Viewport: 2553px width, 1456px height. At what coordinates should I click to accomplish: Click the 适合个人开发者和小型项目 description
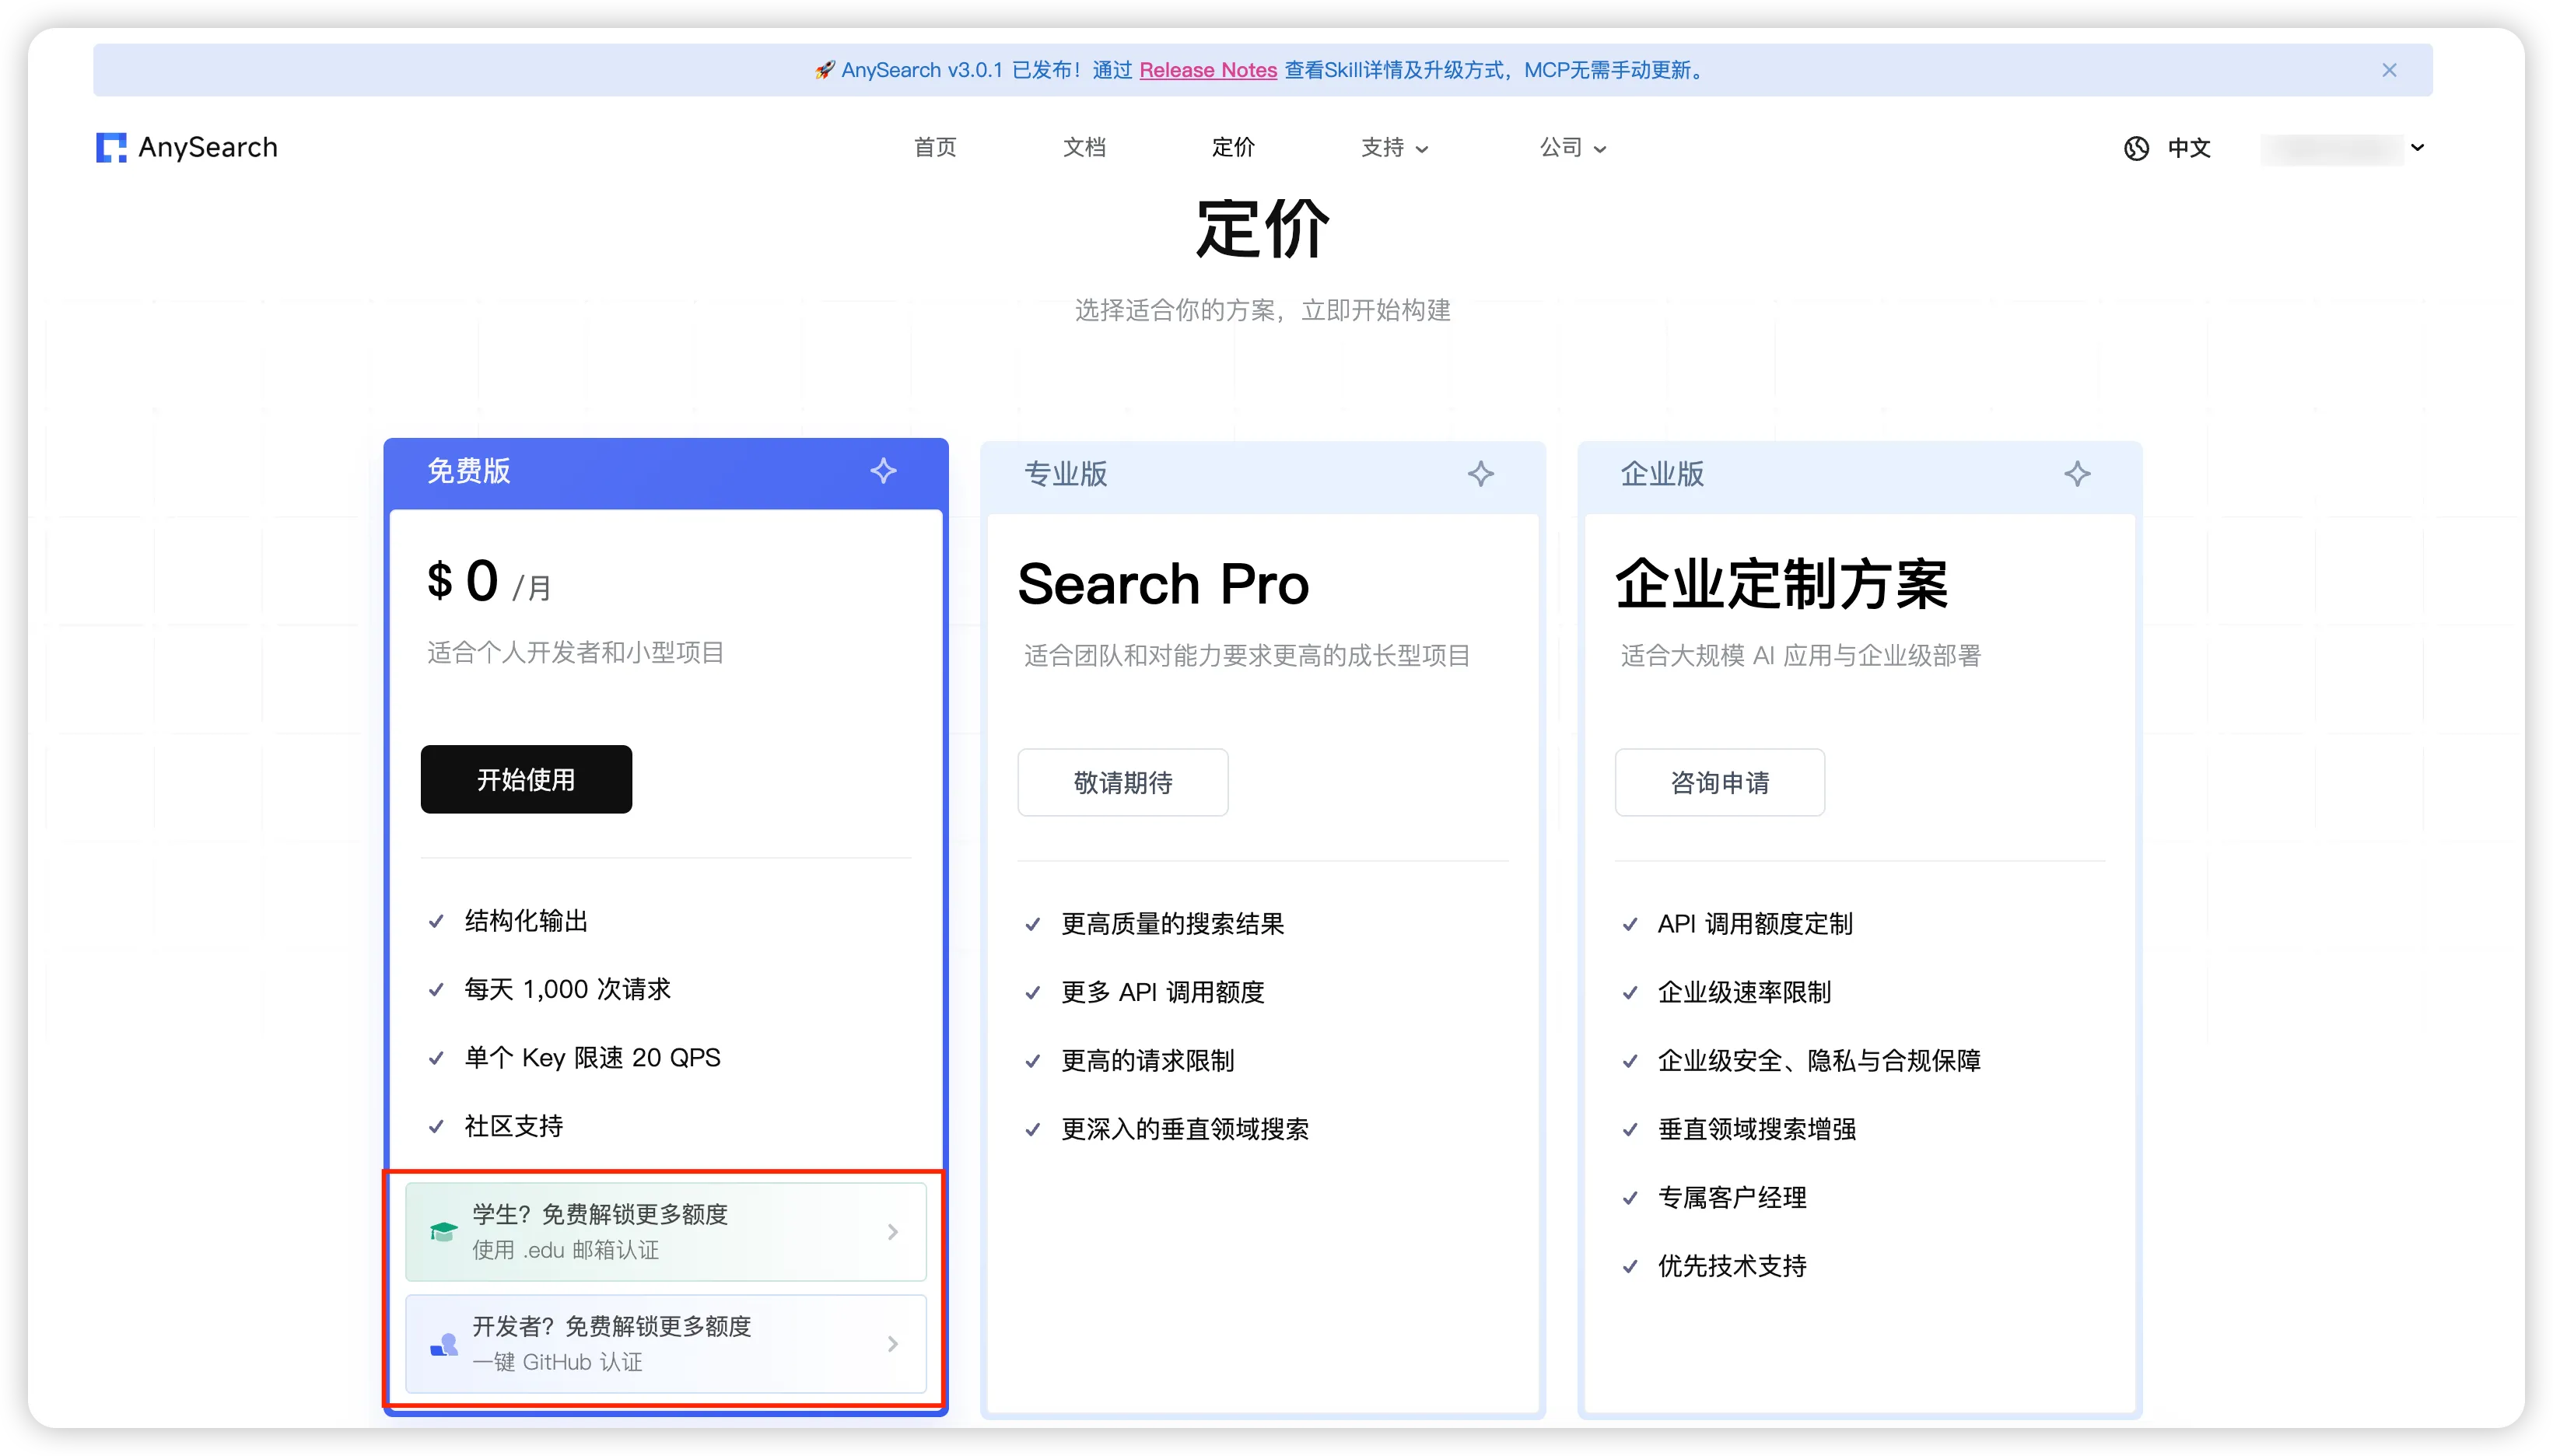(576, 653)
